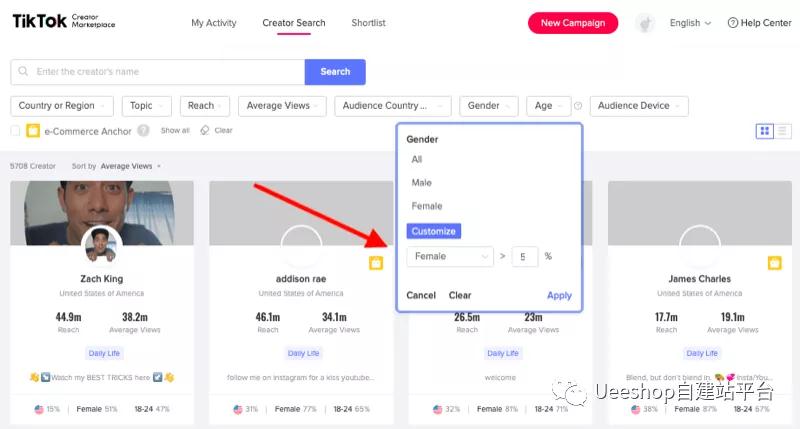Switch to list view layout icon
Image resolution: width=800 pixels, height=429 pixels.
[x=782, y=131]
